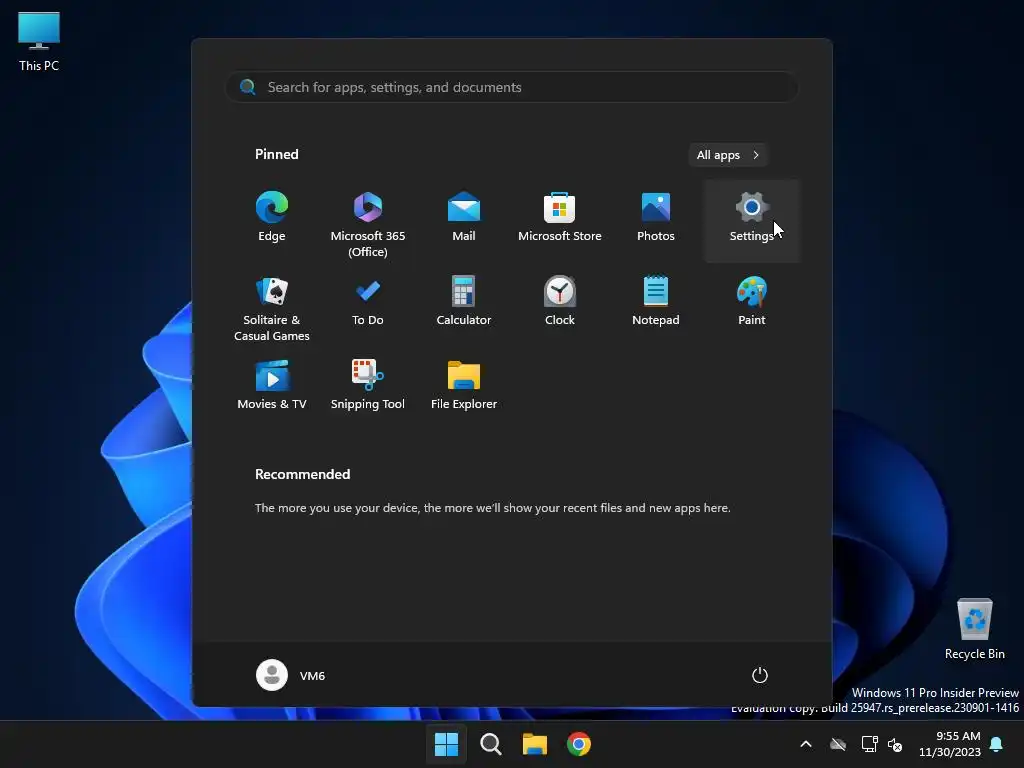1024x768 pixels.
Task: Expand the All apps list
Action: [728, 155]
